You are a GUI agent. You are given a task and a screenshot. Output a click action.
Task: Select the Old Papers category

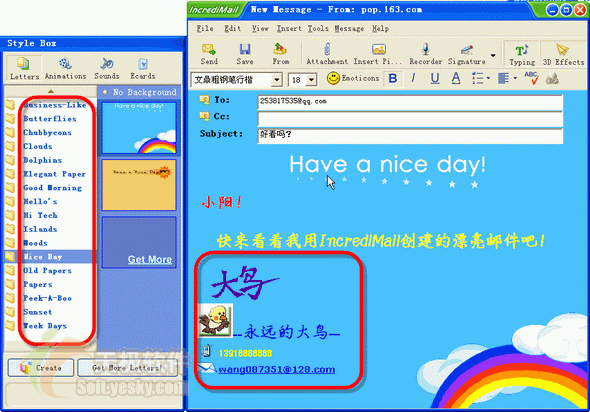point(47,271)
